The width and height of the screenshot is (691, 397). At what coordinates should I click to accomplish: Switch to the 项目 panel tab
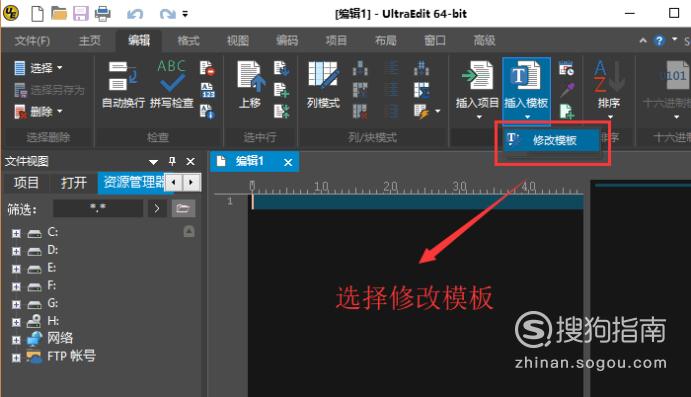click(x=26, y=182)
